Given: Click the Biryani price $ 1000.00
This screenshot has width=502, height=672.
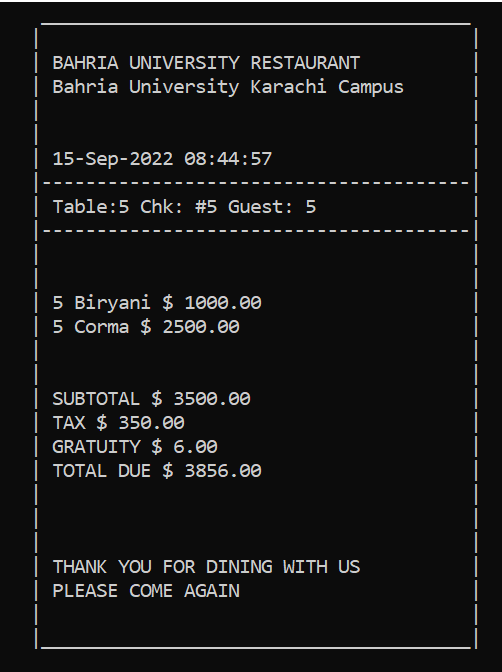Looking at the screenshot, I should 211,303.
